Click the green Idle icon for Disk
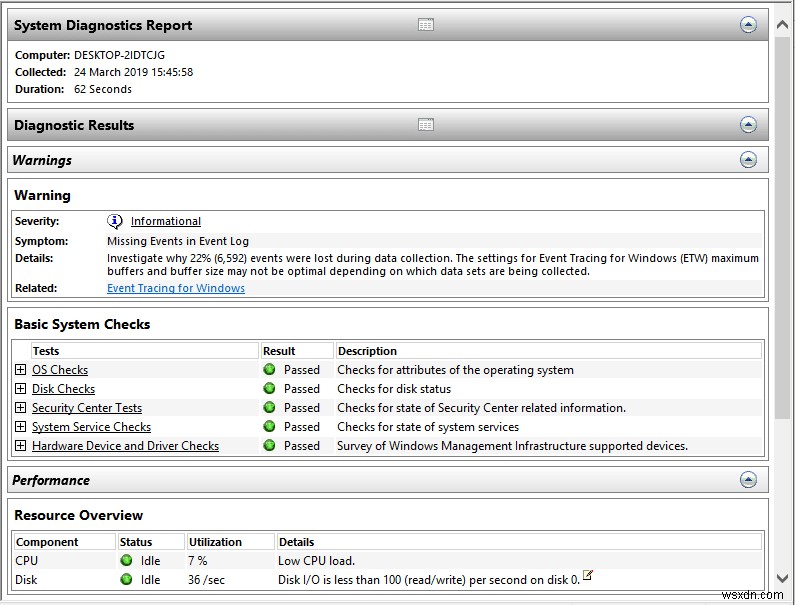The image size is (795, 605). click(x=126, y=579)
